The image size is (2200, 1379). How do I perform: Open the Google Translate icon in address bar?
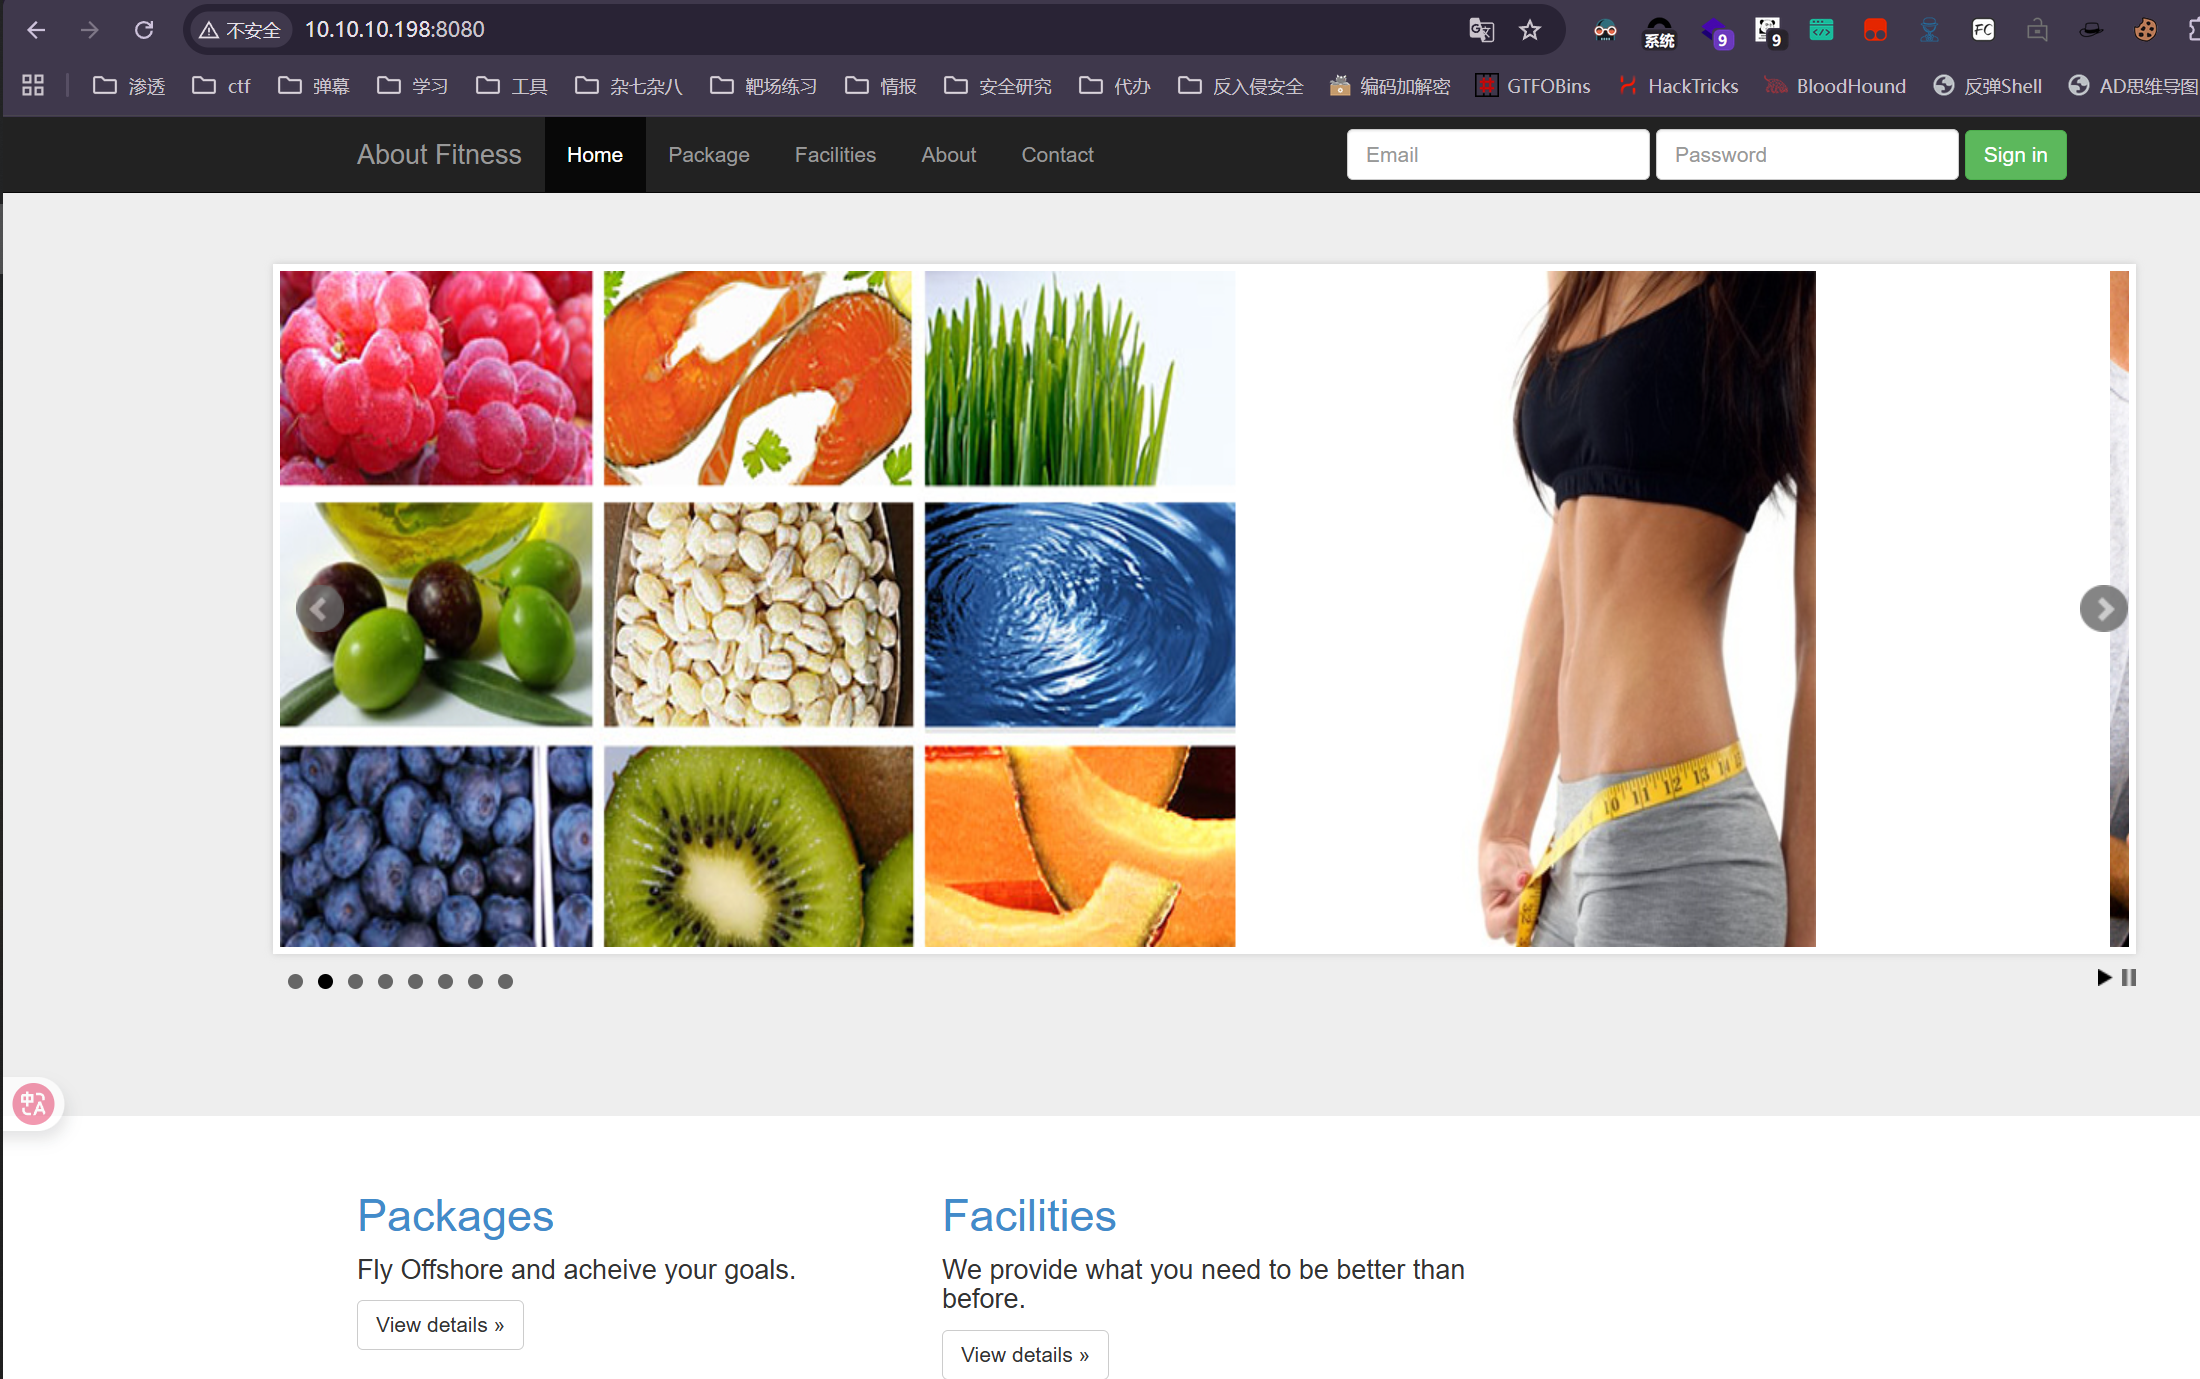tap(1481, 30)
